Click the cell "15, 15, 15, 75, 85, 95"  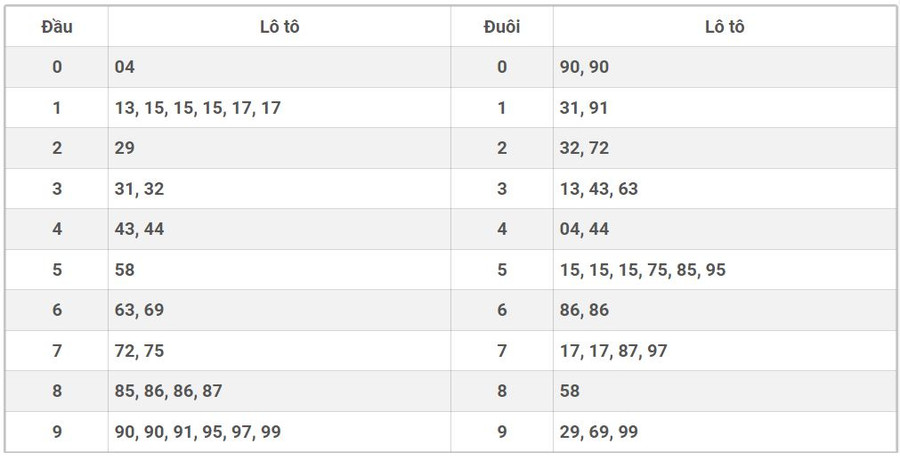643,270
